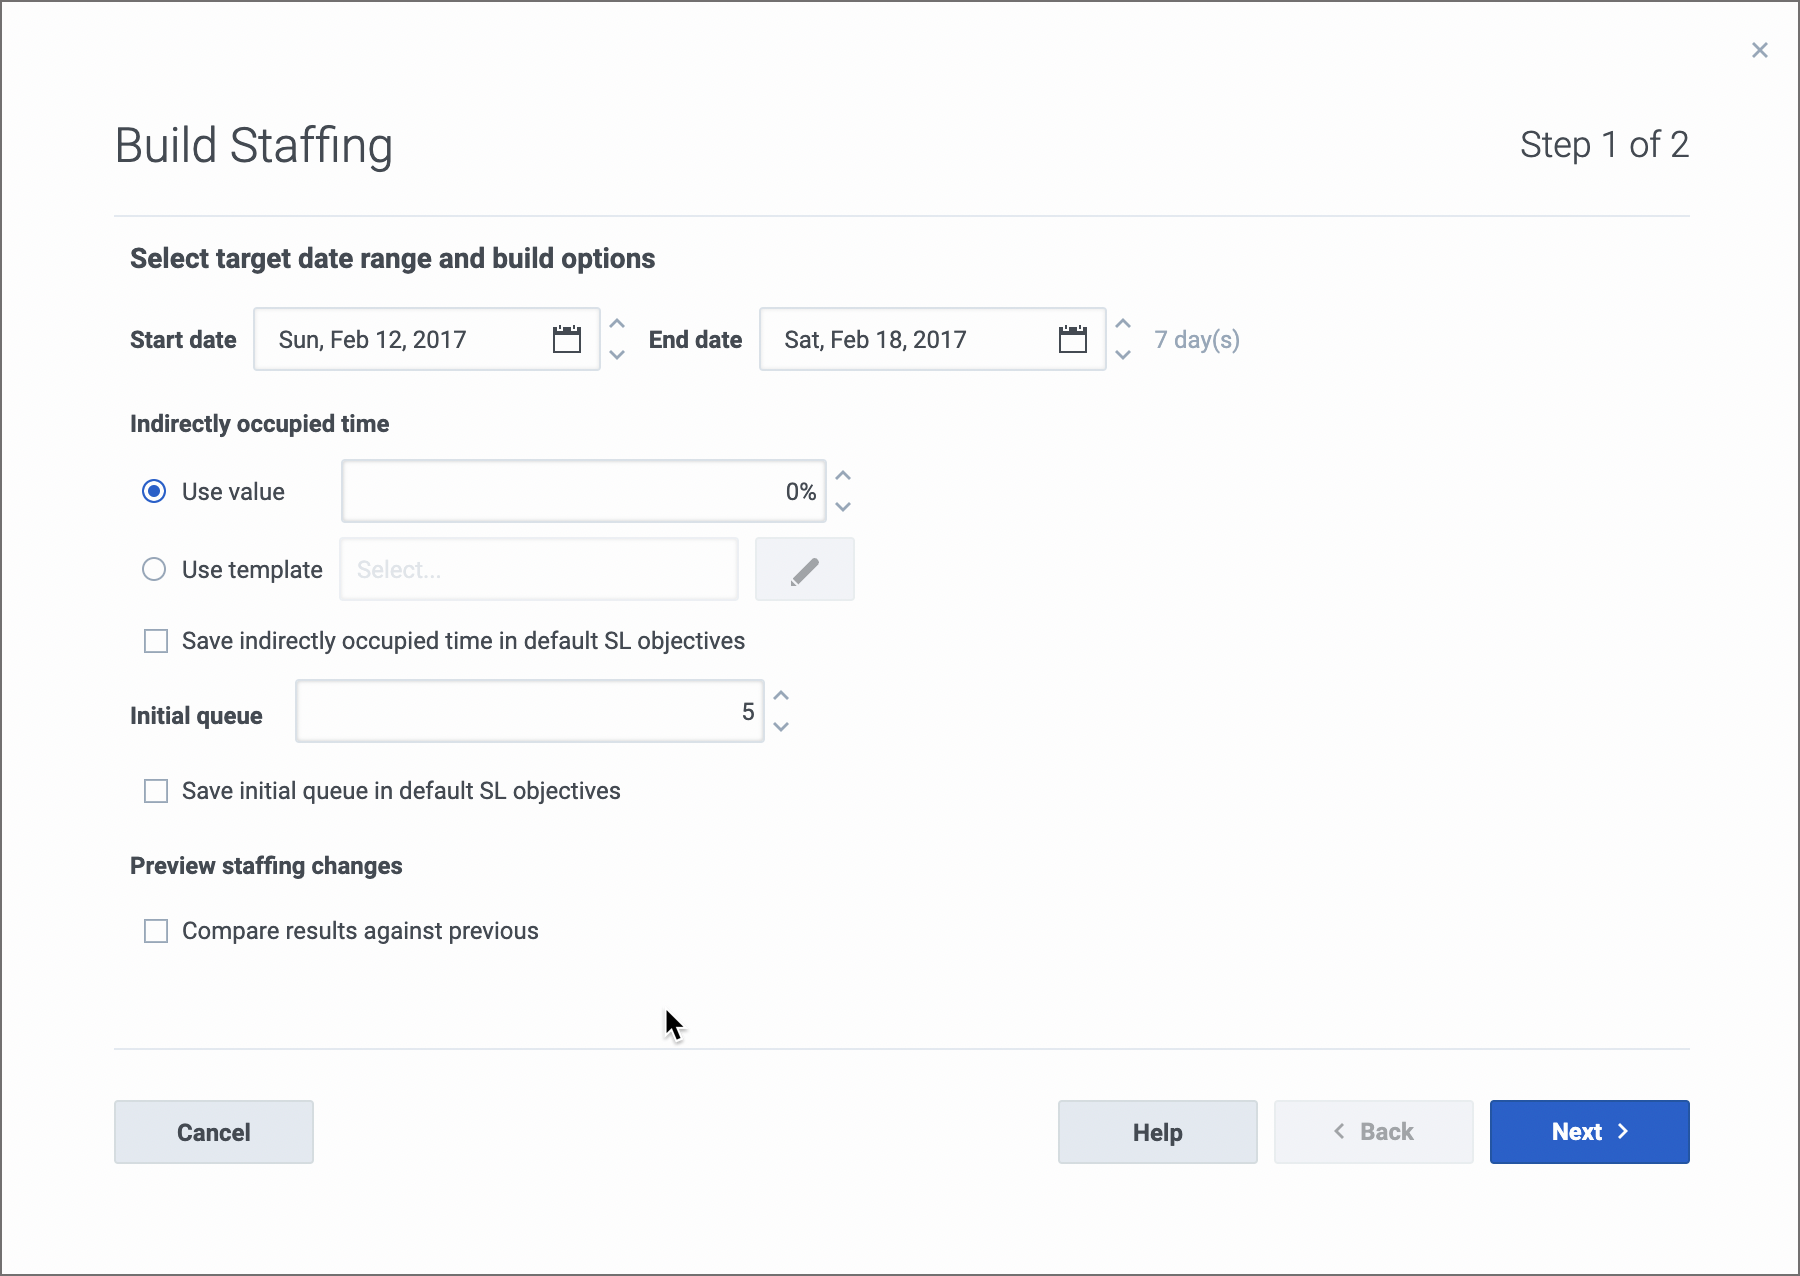
Task: Open the Start date calendar picker
Action: [x=567, y=339]
